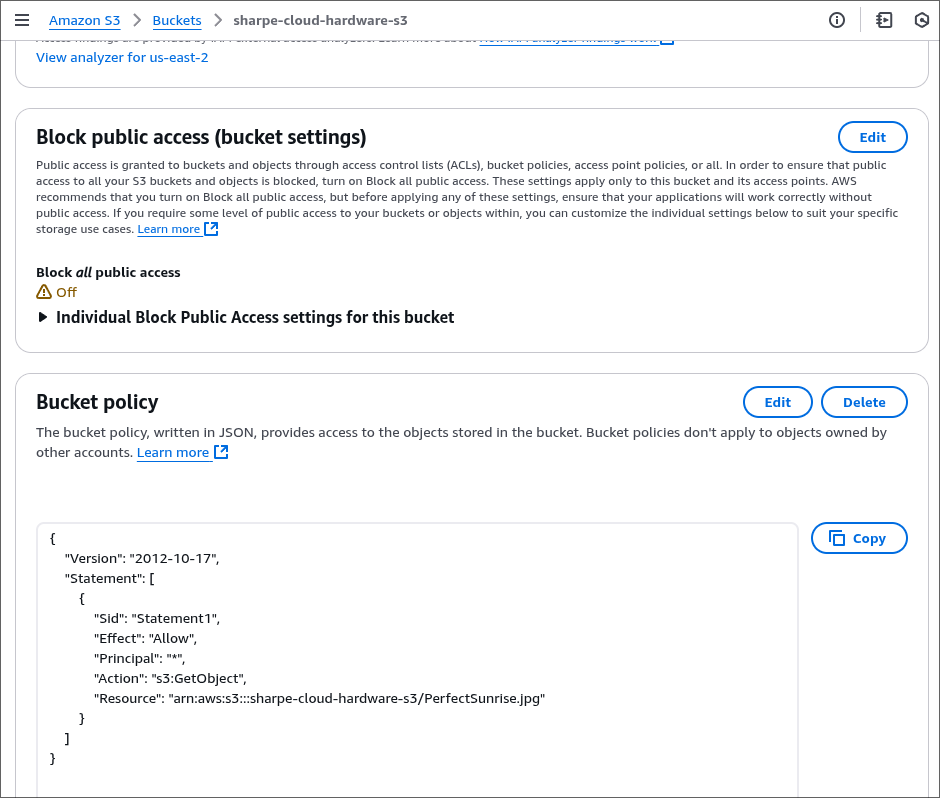940x798 pixels.
Task: Click the copy icon in Copy button
Action: click(x=837, y=538)
